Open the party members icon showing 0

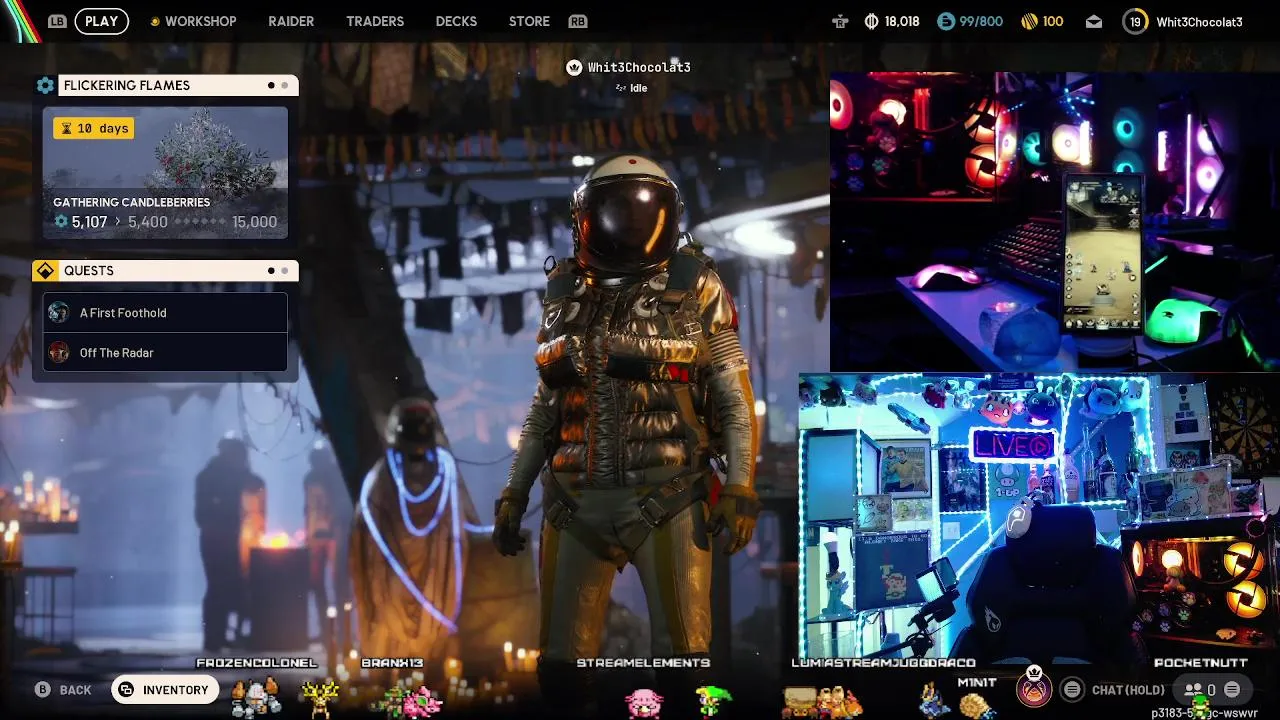[x=1199, y=689]
